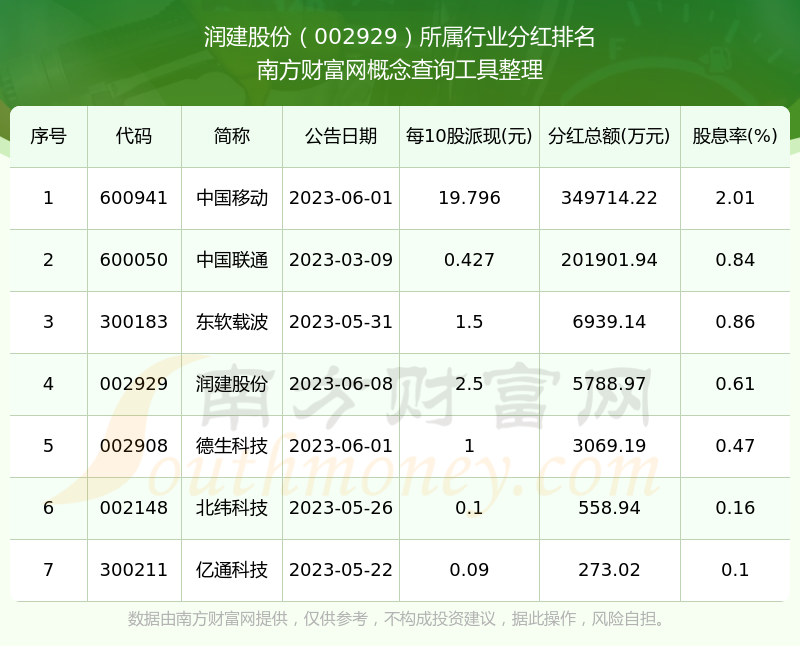
Task: Click the 分红总额(万元) column header
Action: 609,136
